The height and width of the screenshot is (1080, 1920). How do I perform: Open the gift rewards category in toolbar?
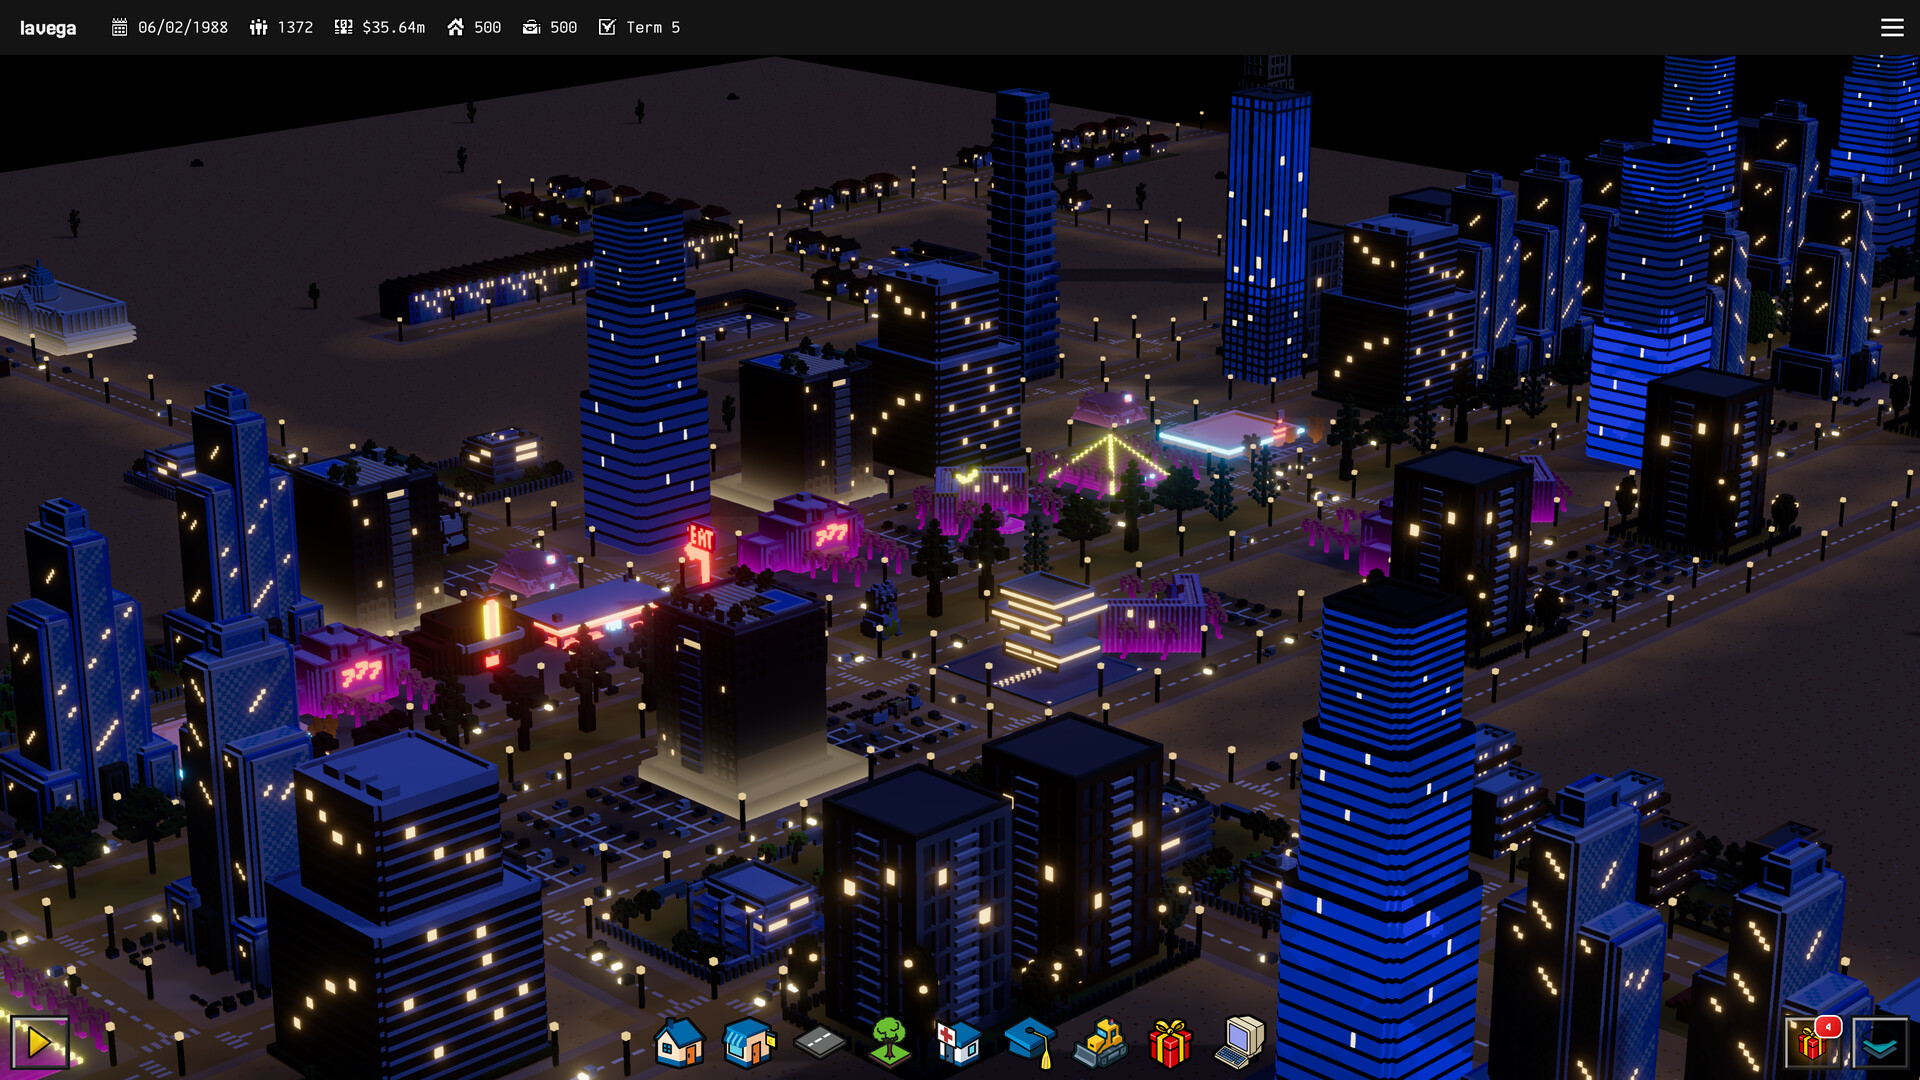1170,1042
